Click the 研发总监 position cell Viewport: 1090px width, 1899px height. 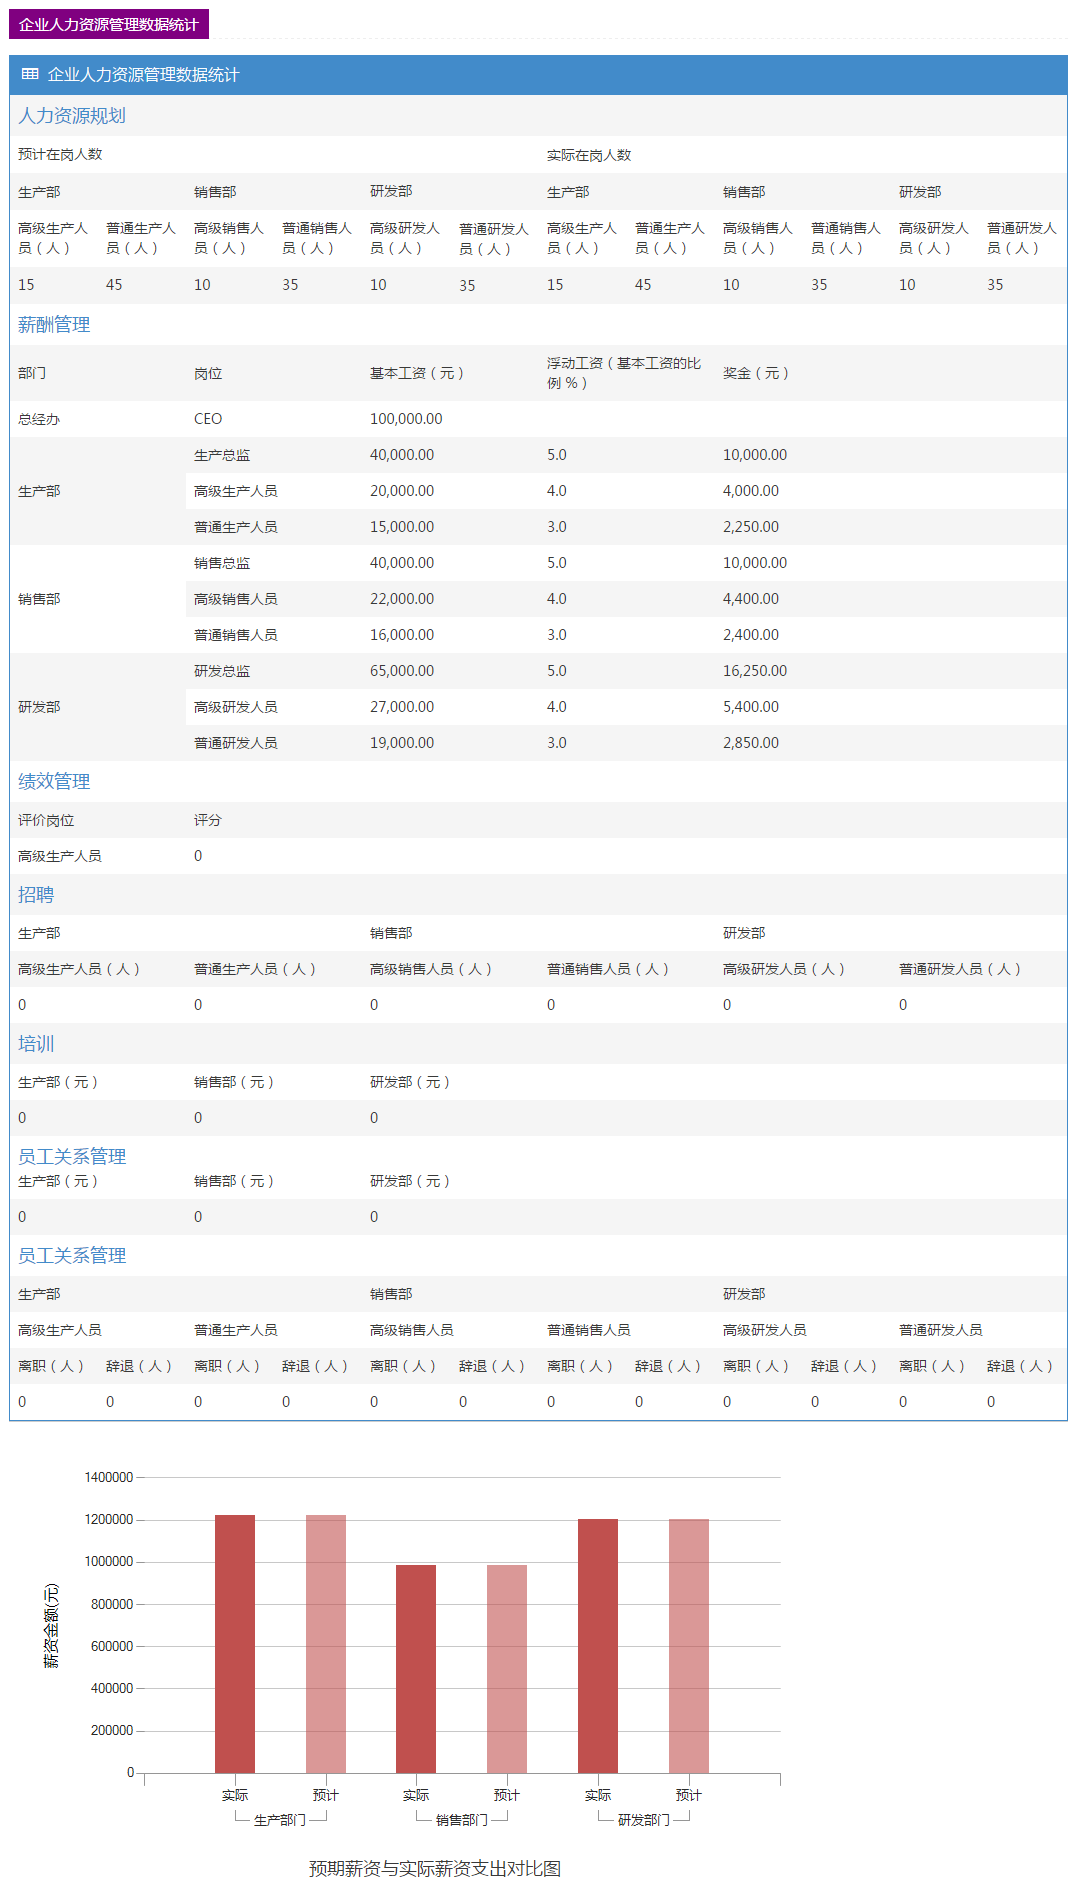point(222,671)
